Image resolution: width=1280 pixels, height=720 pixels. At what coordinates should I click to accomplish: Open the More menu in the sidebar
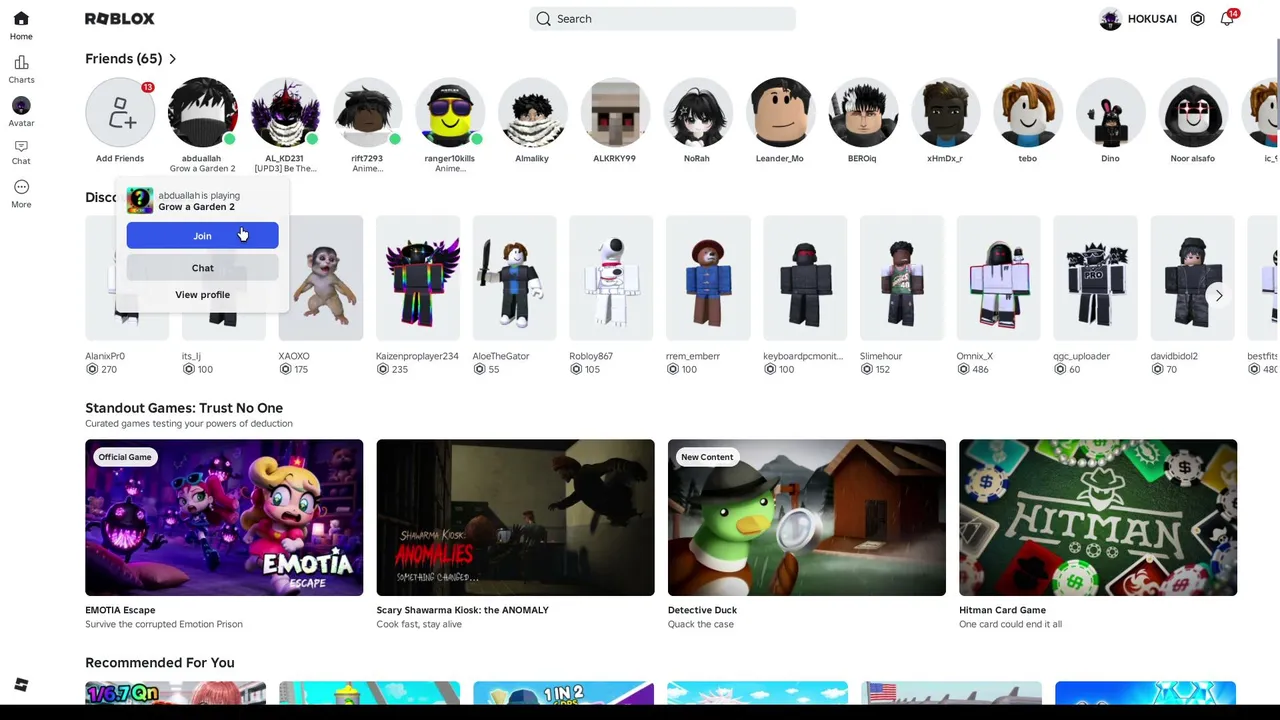pos(21,194)
